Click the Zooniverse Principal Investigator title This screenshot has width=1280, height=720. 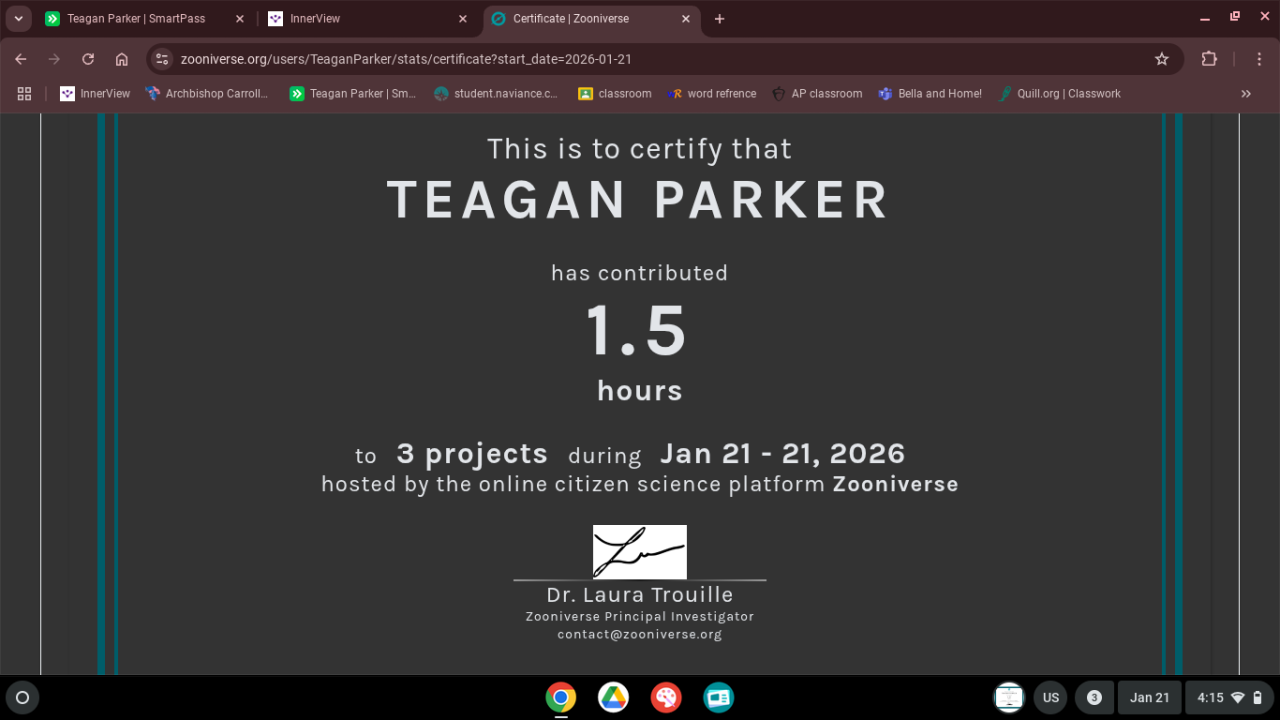pyautogui.click(x=640, y=617)
